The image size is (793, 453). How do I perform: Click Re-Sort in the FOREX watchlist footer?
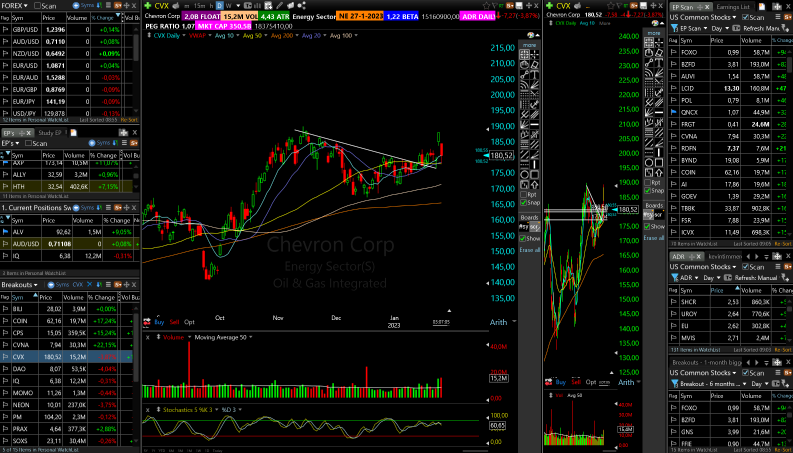pyautogui.click(x=129, y=120)
